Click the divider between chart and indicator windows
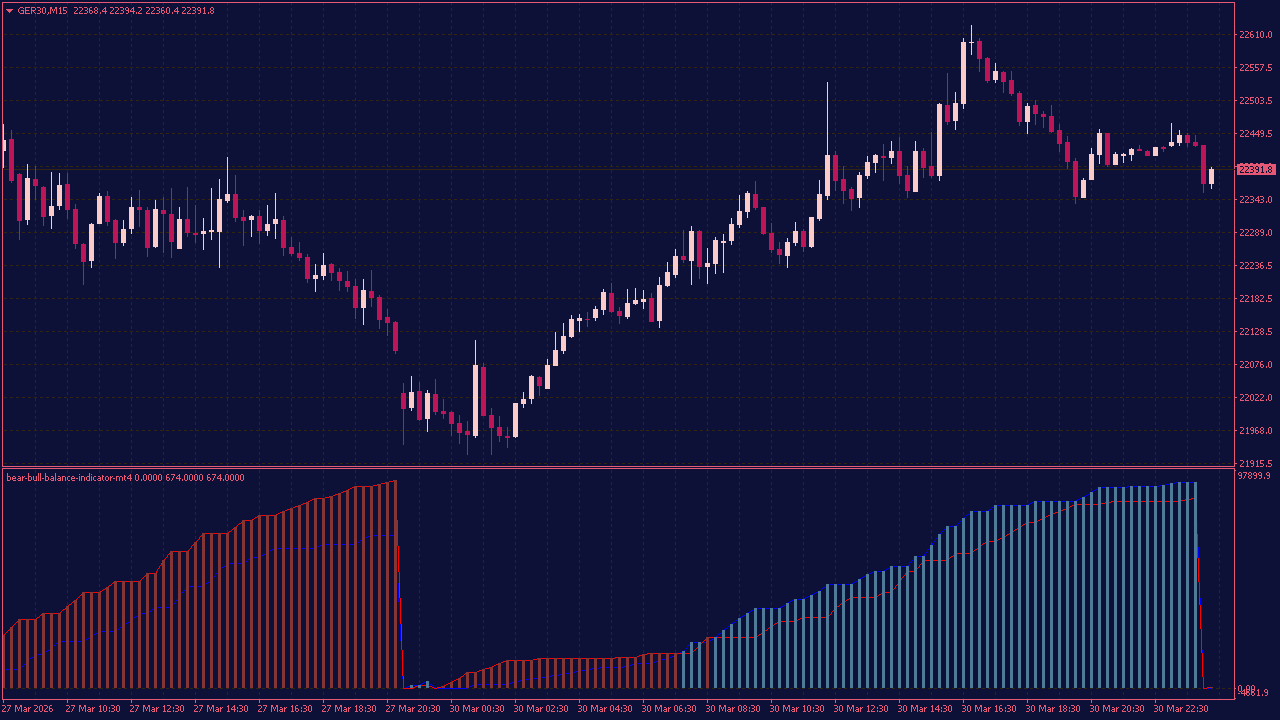The width and height of the screenshot is (1280, 720). coord(620,468)
